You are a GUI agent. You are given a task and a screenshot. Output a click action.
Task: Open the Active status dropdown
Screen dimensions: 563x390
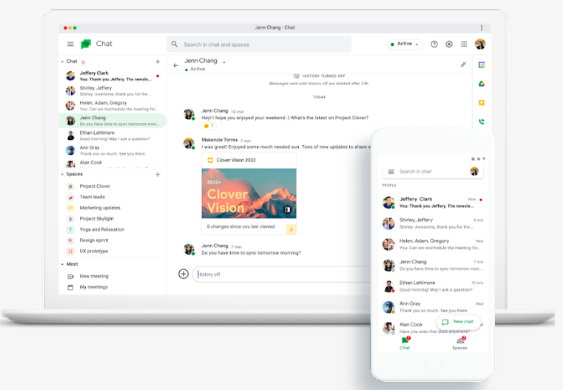405,44
